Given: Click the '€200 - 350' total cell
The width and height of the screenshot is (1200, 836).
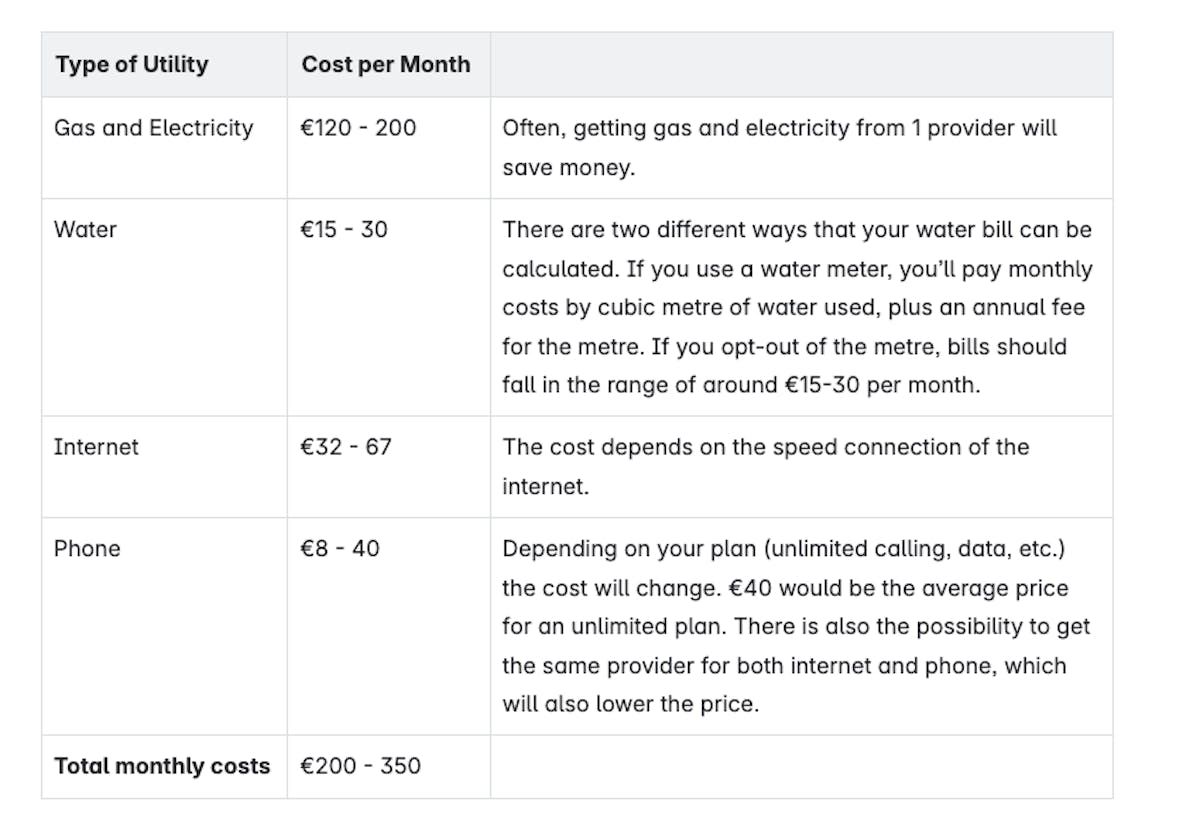Looking at the screenshot, I should (x=361, y=767).
